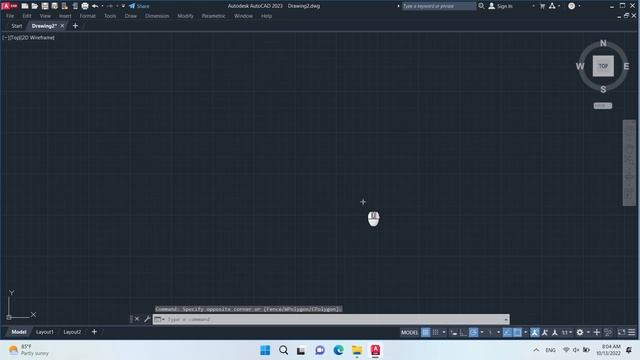The height and width of the screenshot is (360, 640).
Task: Toggle polar tracking in status bar
Action: coord(473,333)
